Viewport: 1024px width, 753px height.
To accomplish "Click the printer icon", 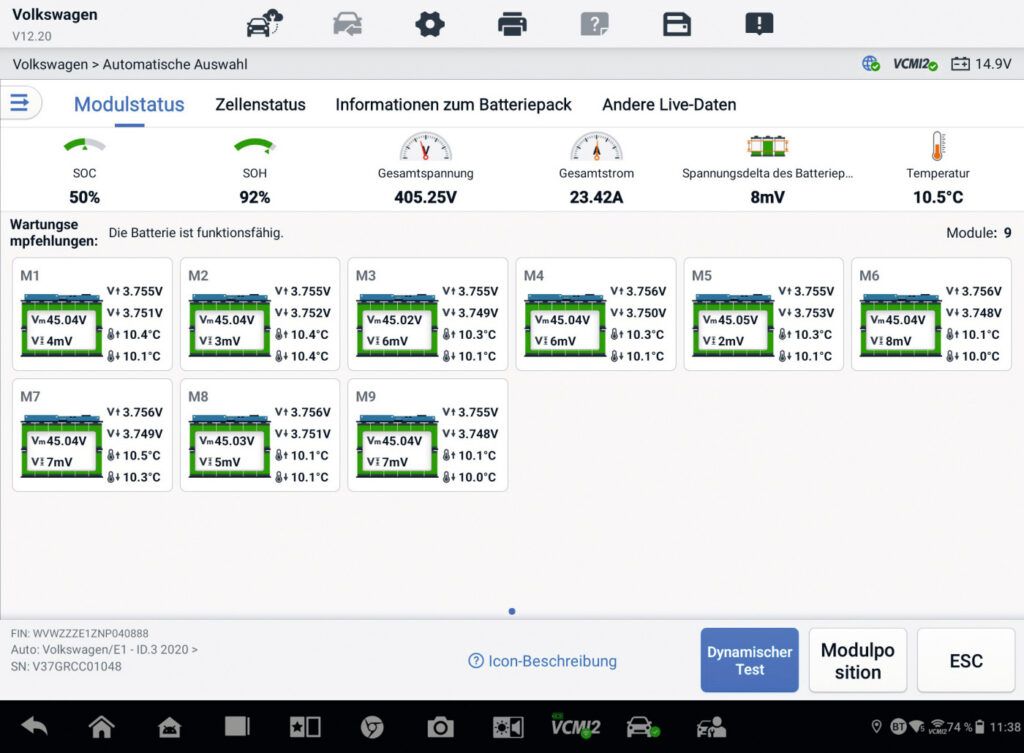I will 512,24.
